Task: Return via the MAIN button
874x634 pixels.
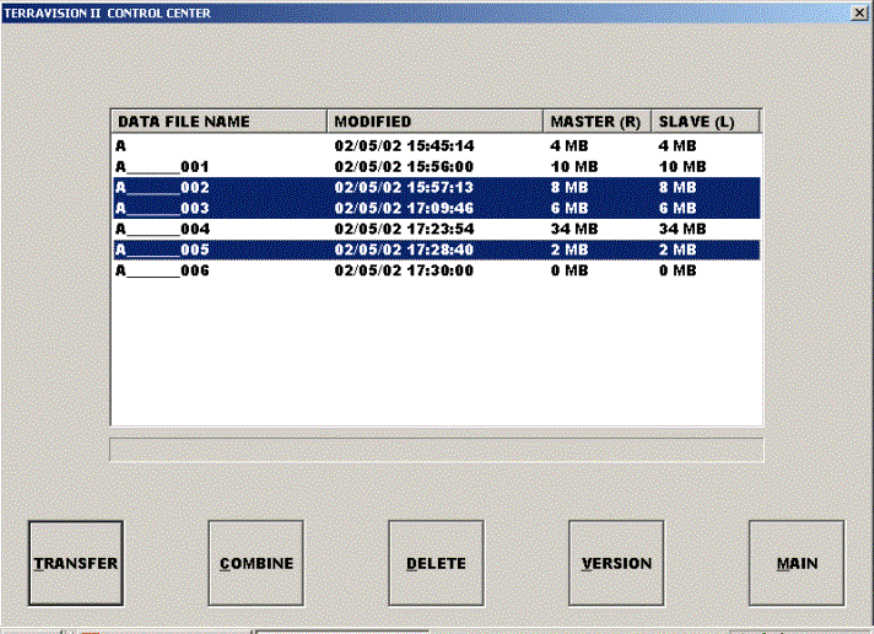Action: click(x=797, y=563)
